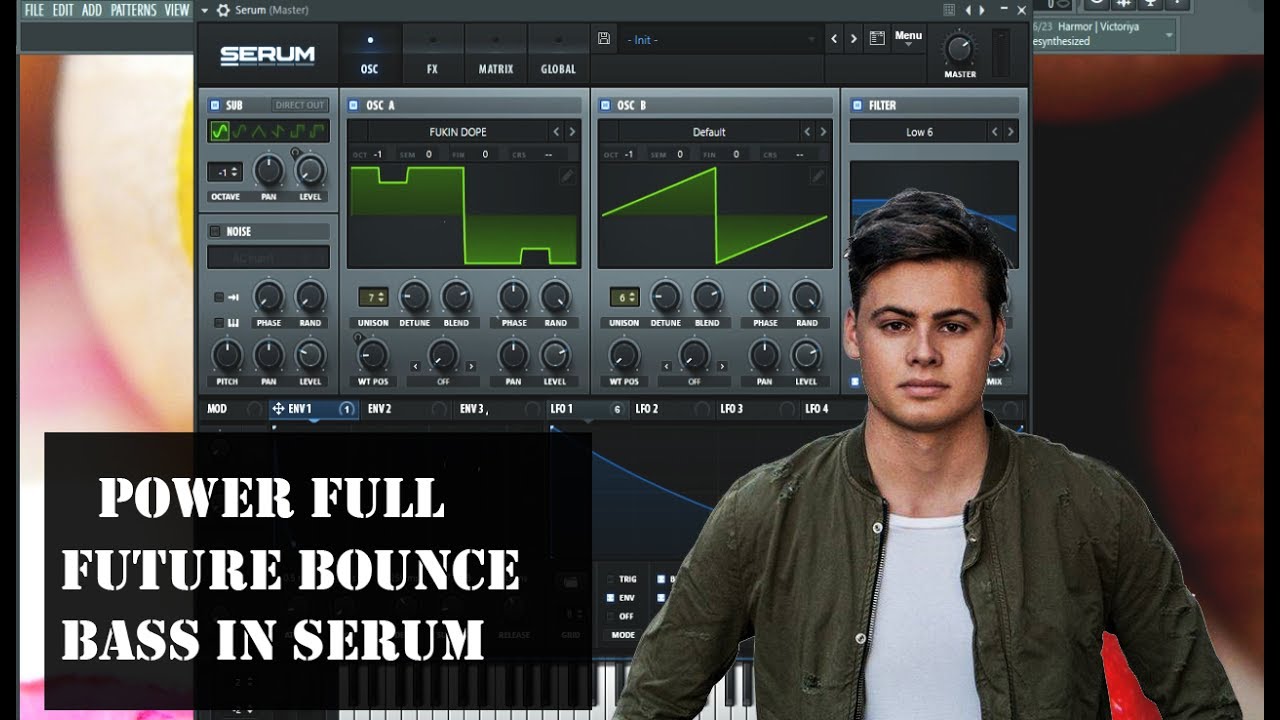1280x720 pixels.
Task: Go to next preset arrow
Action: tap(853, 38)
